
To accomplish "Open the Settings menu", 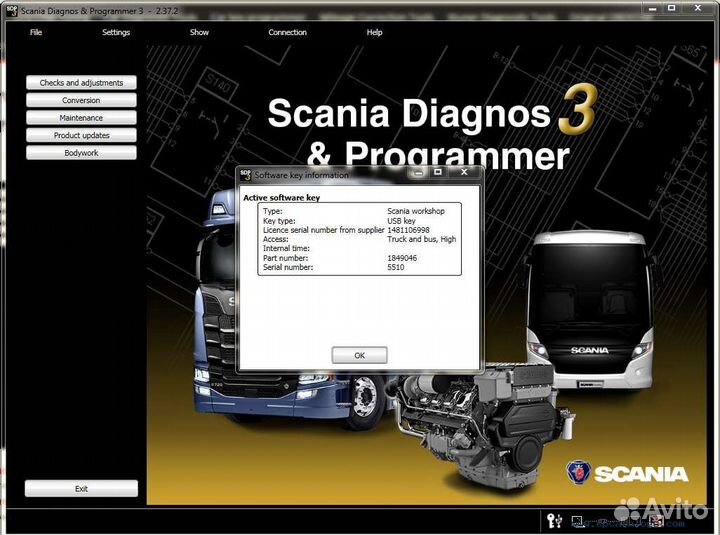I will click(116, 32).
